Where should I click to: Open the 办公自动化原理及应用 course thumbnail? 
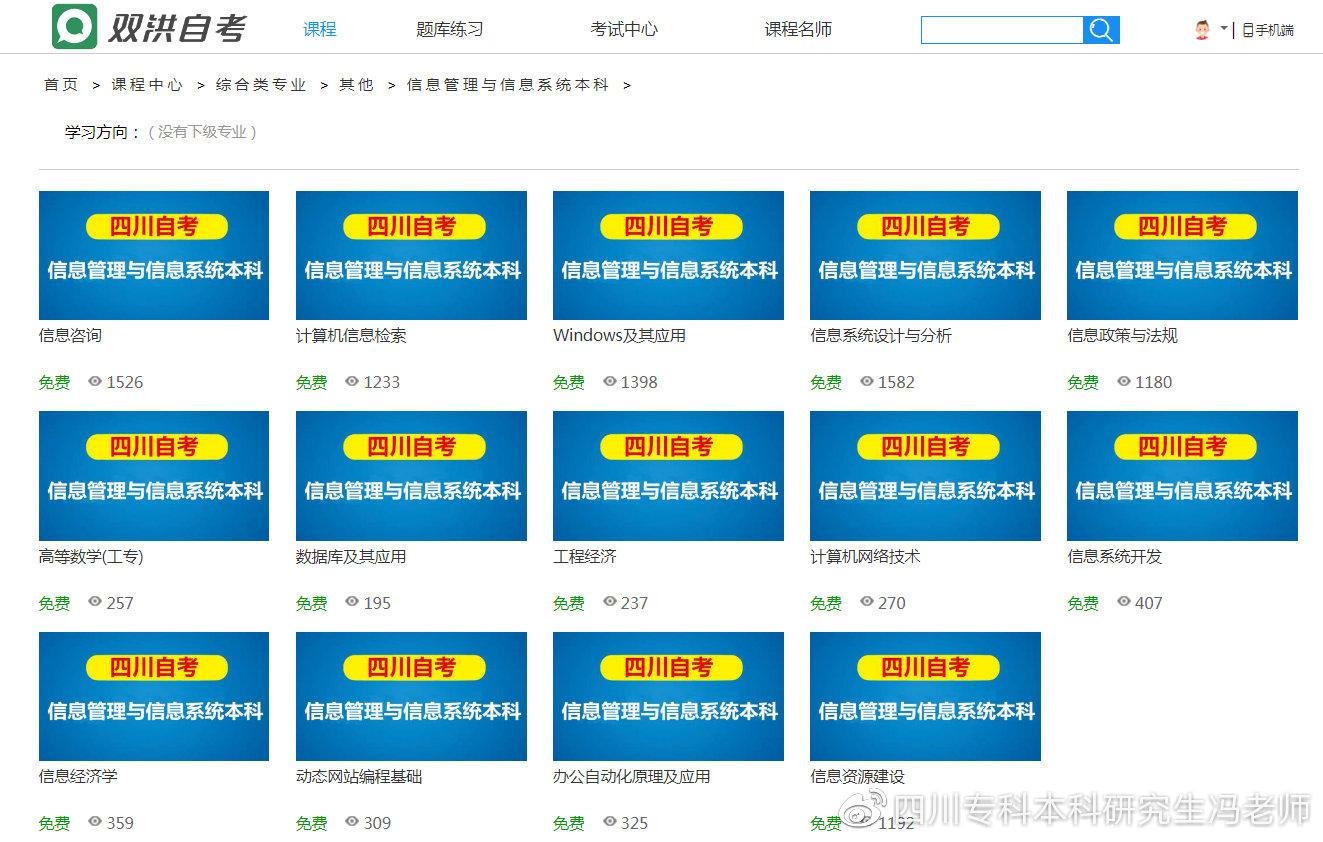click(x=668, y=696)
